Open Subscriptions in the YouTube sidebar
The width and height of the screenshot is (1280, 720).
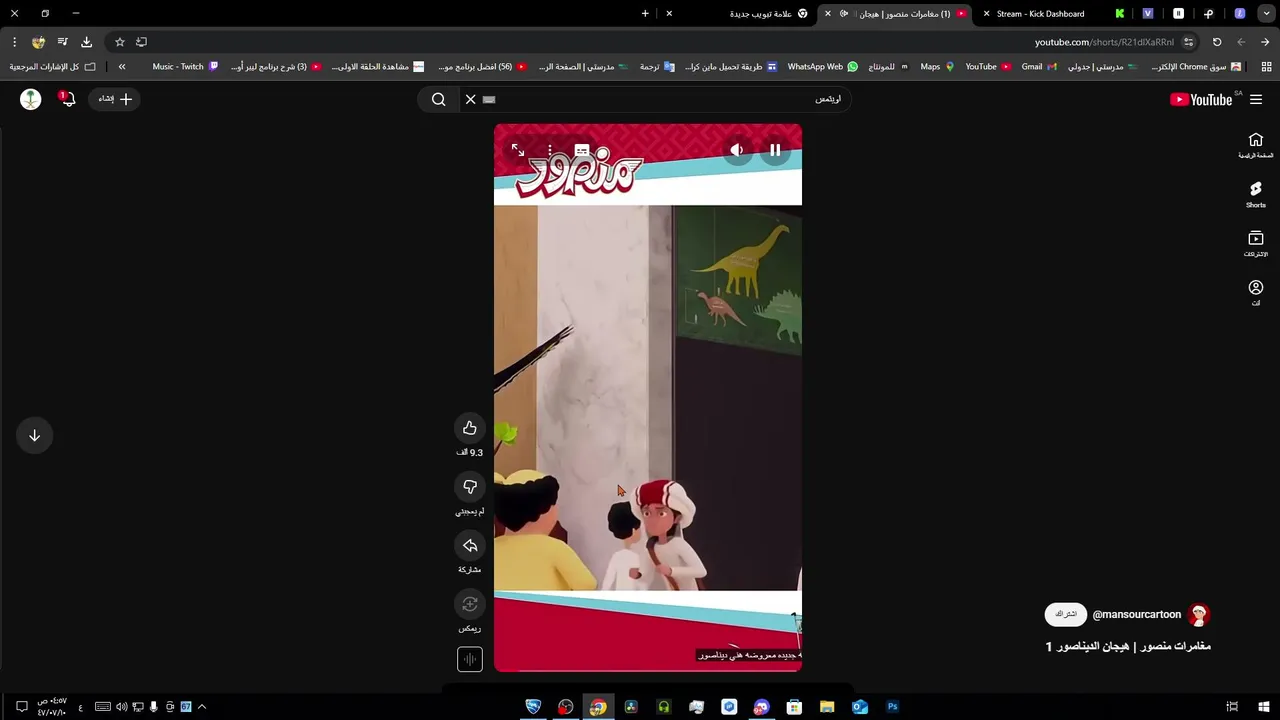coord(1256,243)
